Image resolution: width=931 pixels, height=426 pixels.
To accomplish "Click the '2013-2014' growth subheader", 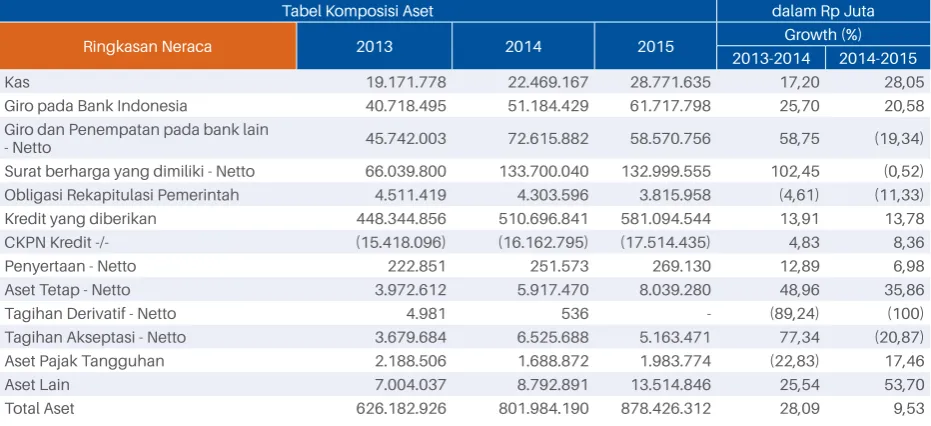I will pos(771,58).
